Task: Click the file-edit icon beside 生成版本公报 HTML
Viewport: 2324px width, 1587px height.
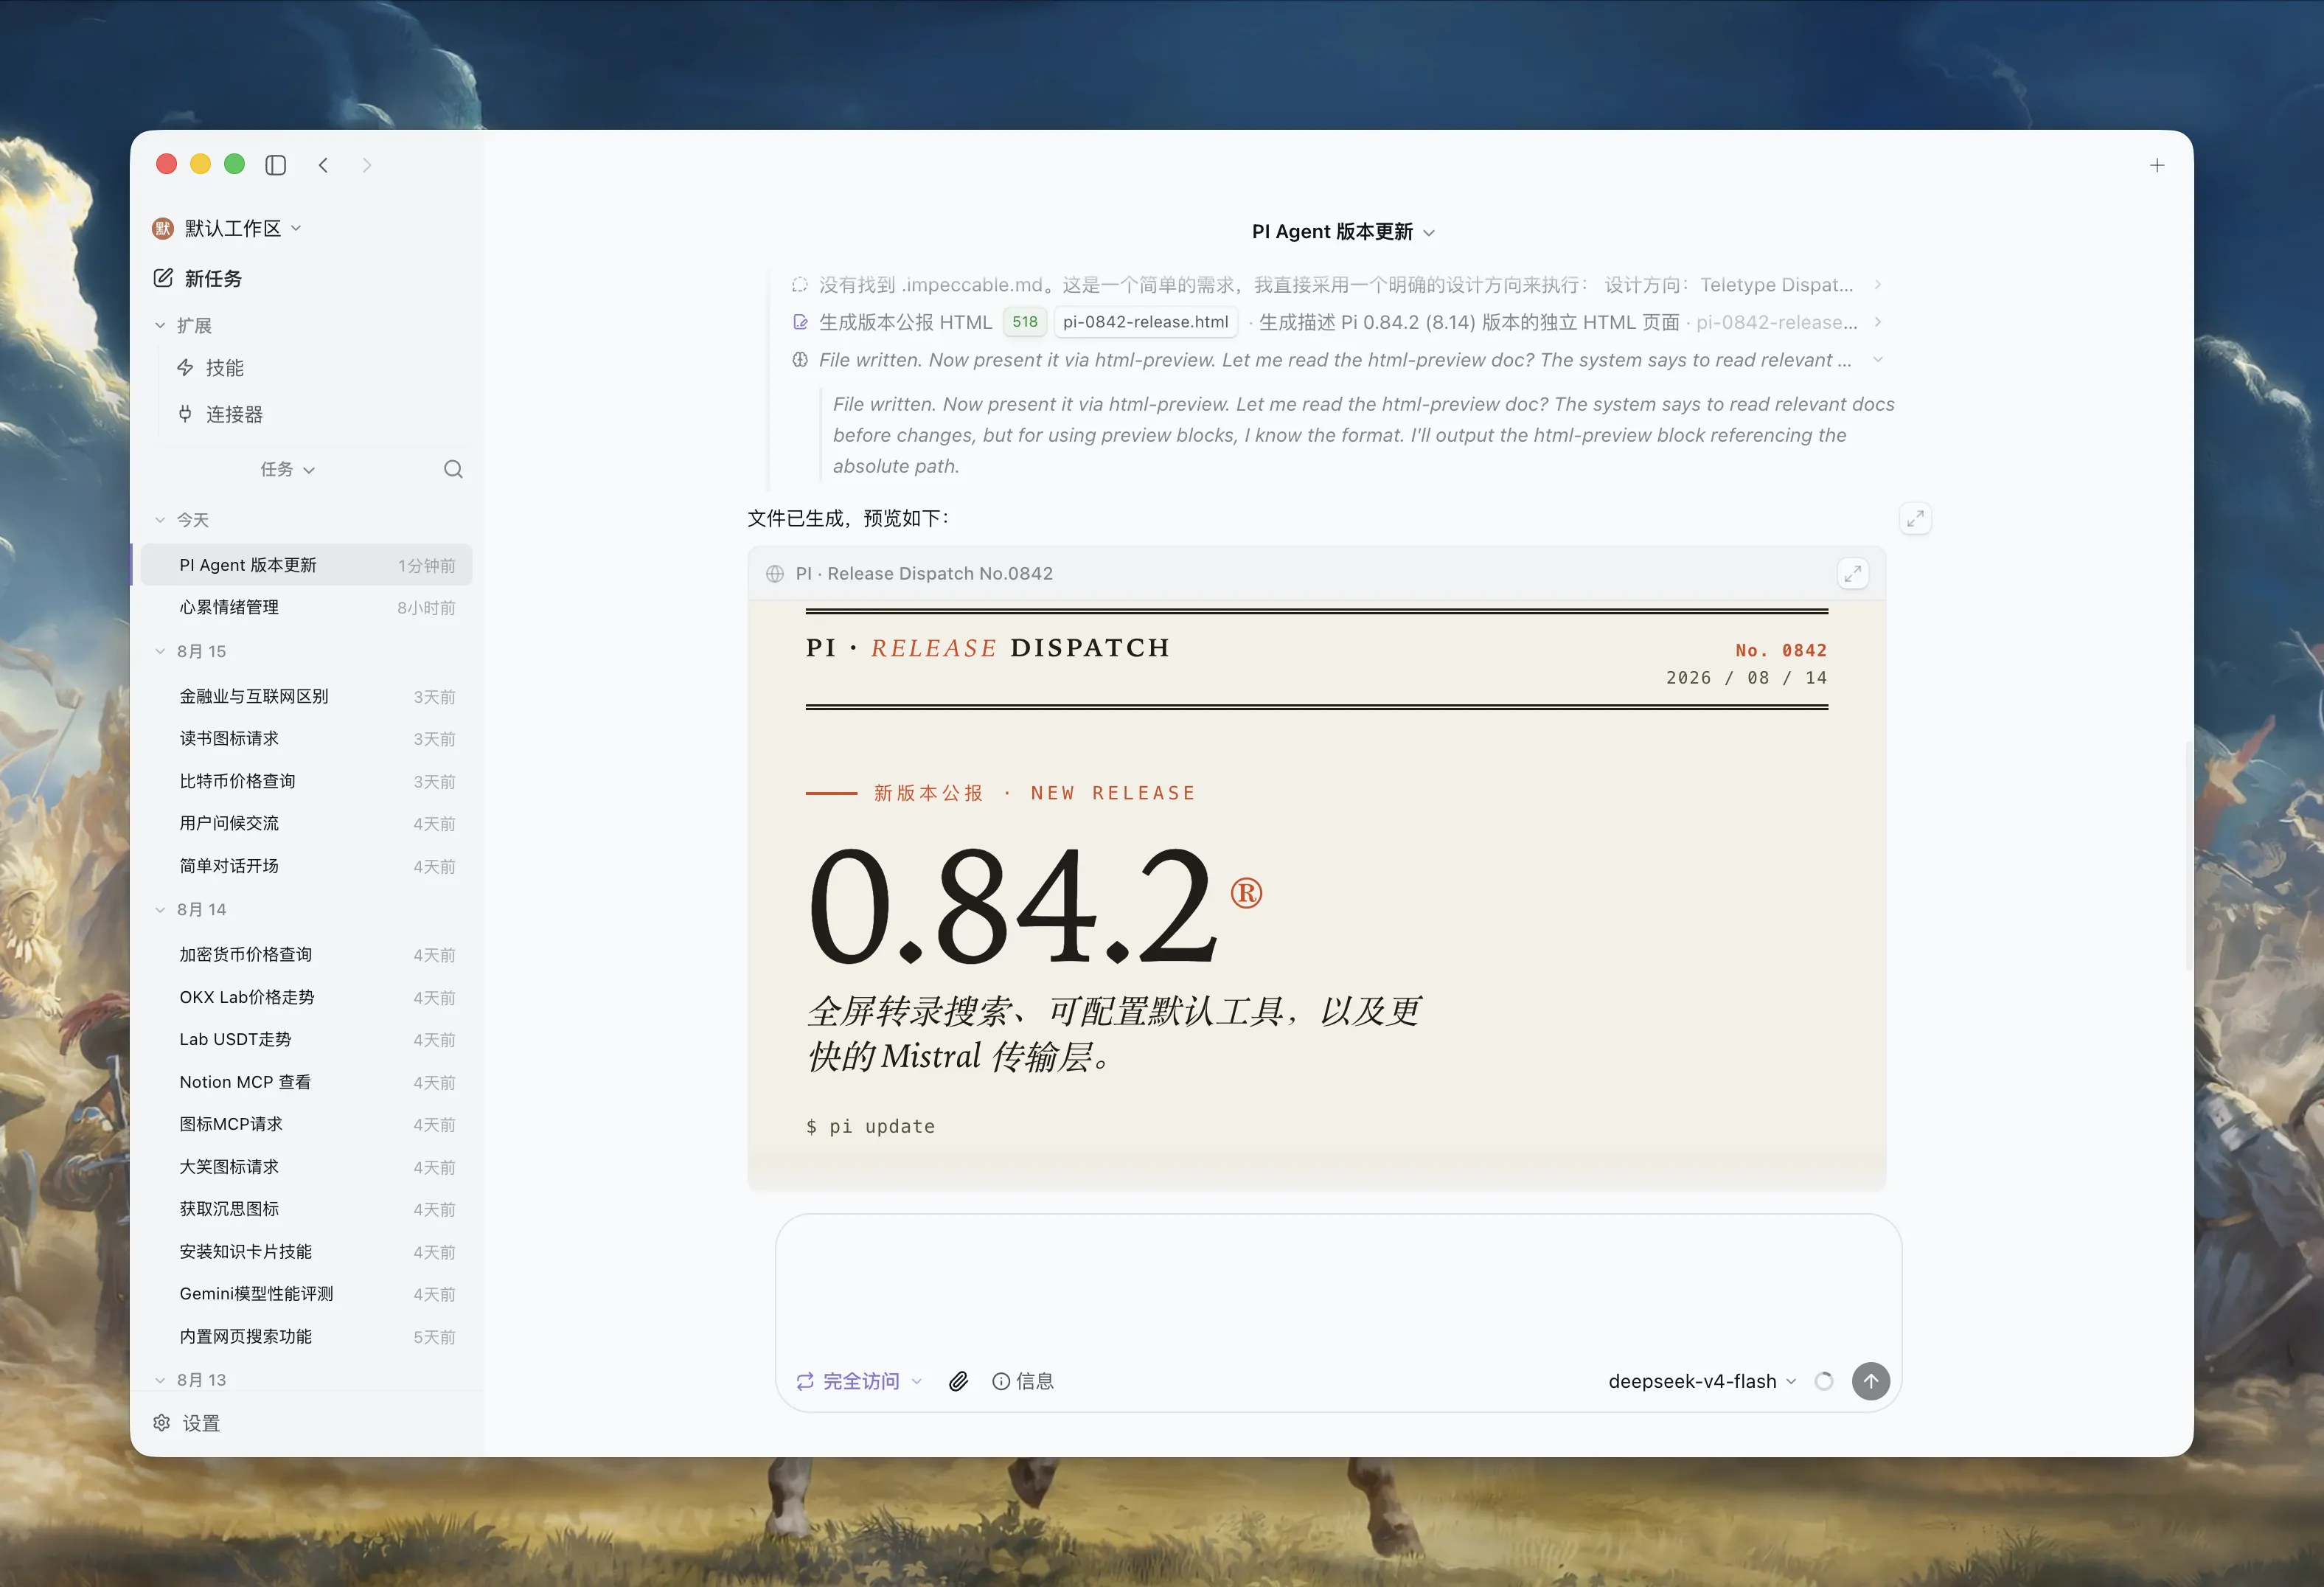Action: click(800, 322)
